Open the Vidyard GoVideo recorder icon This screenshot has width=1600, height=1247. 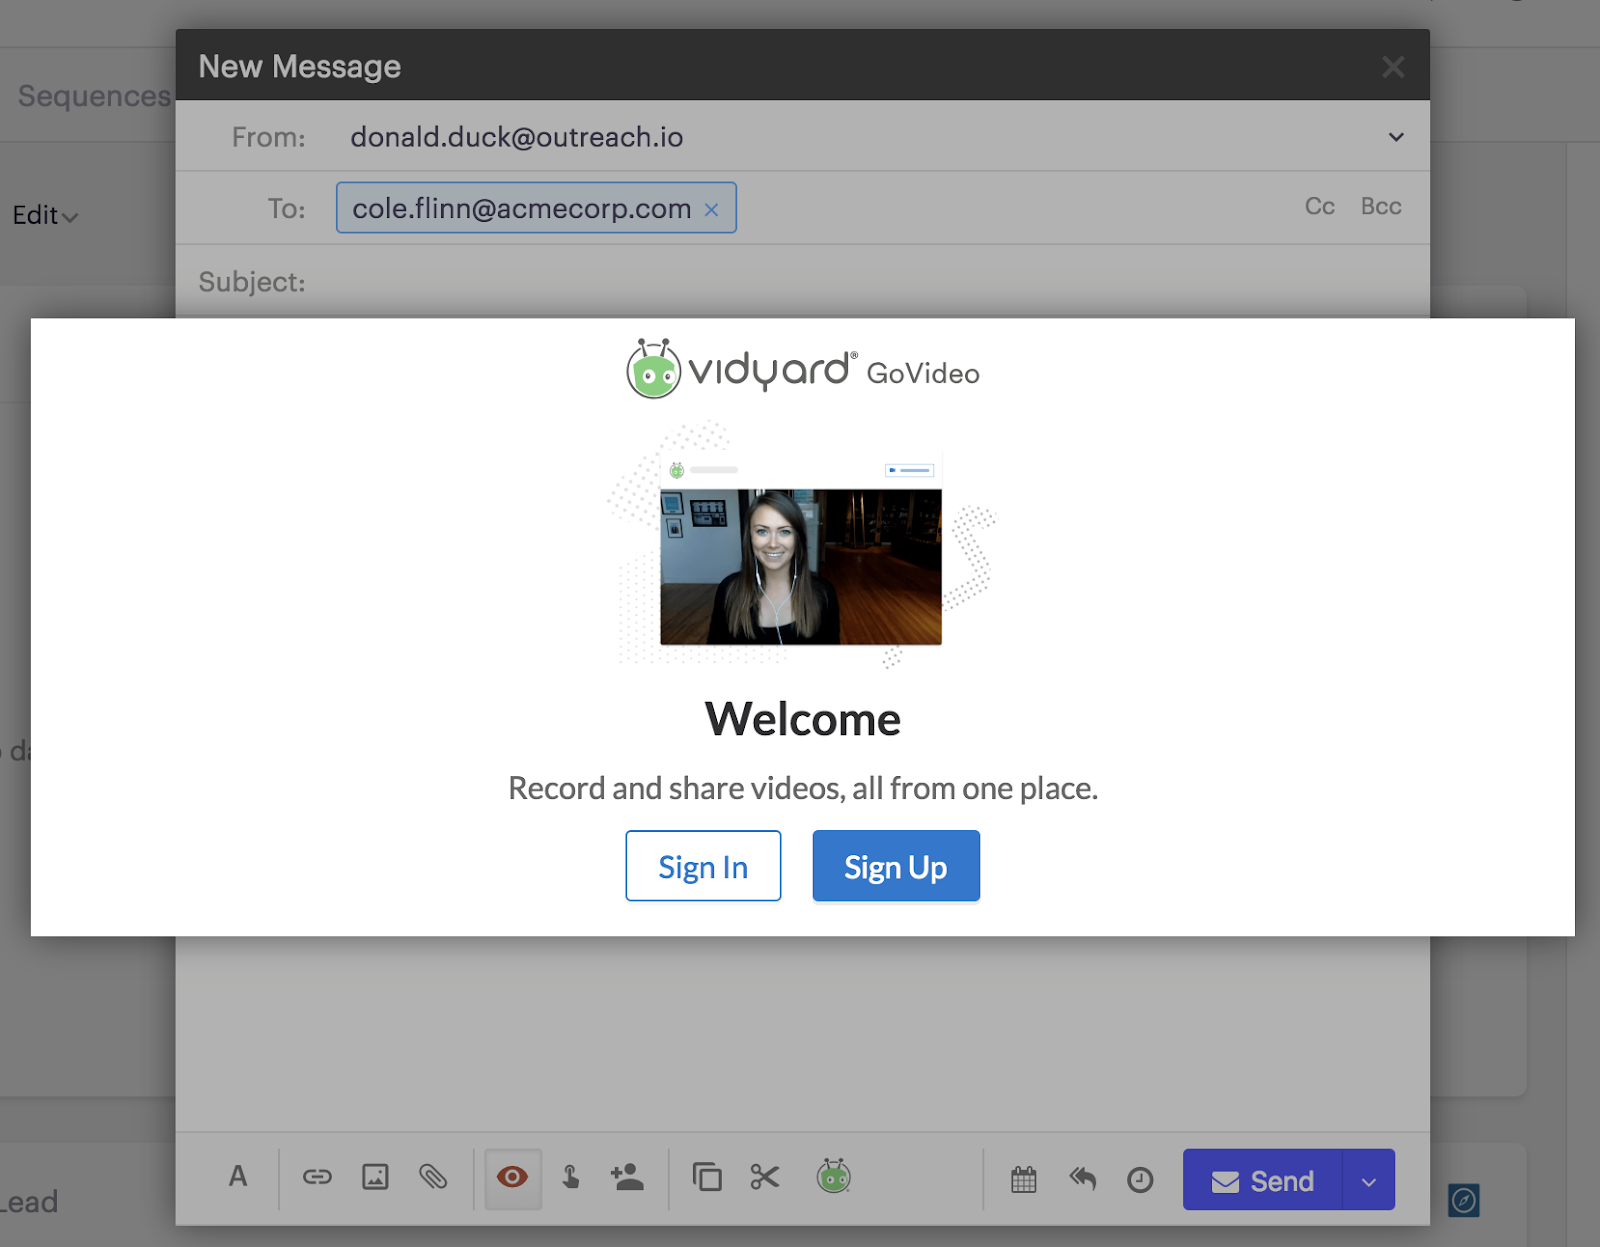point(834,1178)
